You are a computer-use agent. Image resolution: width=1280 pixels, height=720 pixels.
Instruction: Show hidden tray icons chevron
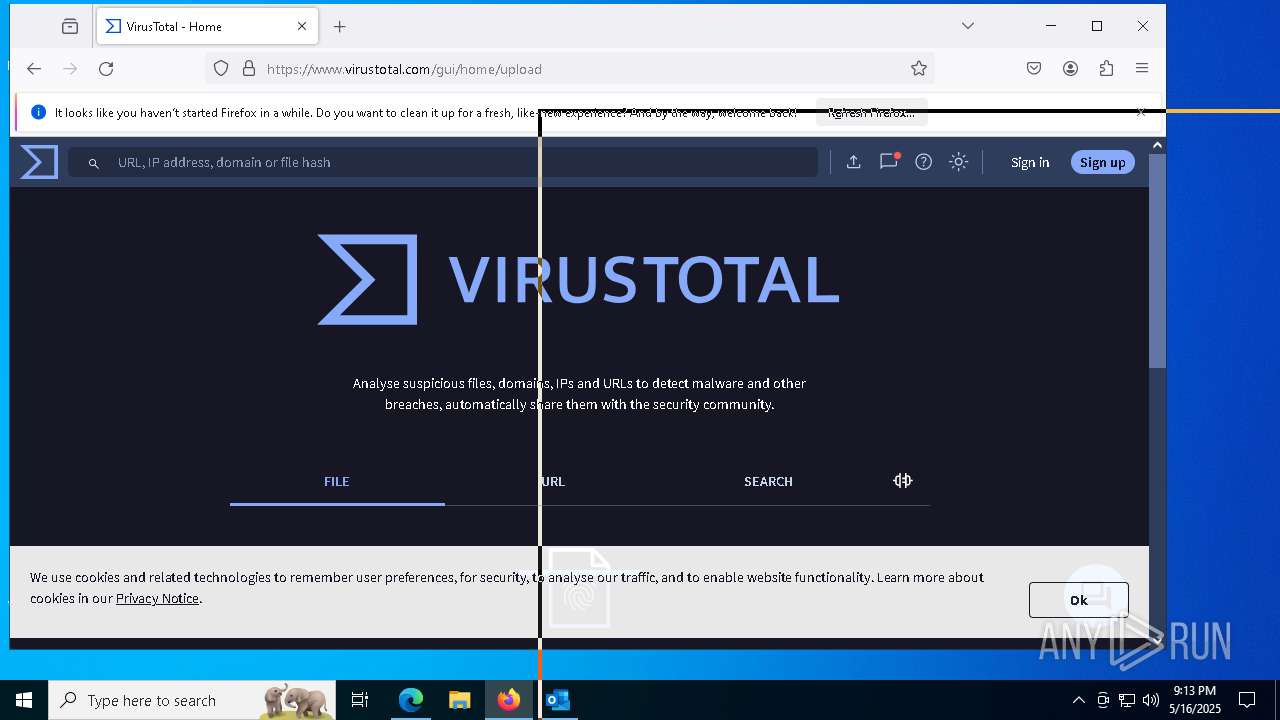[1078, 700]
